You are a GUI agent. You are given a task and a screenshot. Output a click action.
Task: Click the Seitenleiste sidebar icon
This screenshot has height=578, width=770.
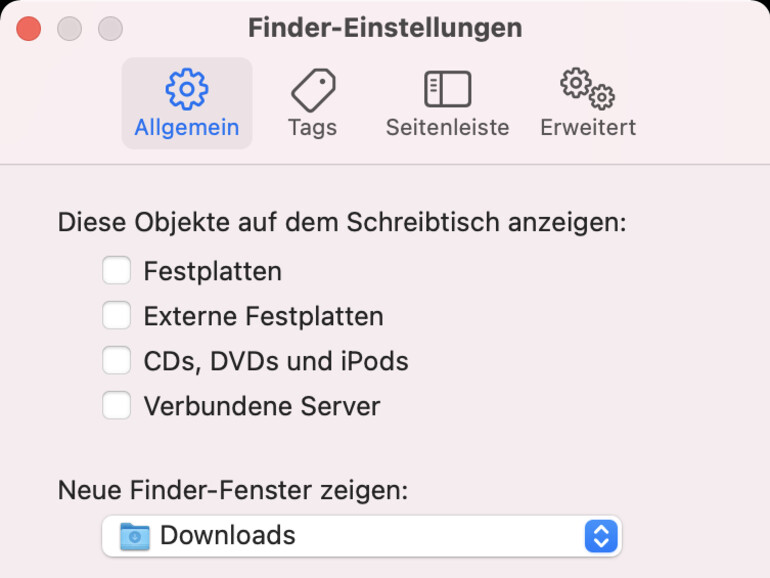point(447,89)
